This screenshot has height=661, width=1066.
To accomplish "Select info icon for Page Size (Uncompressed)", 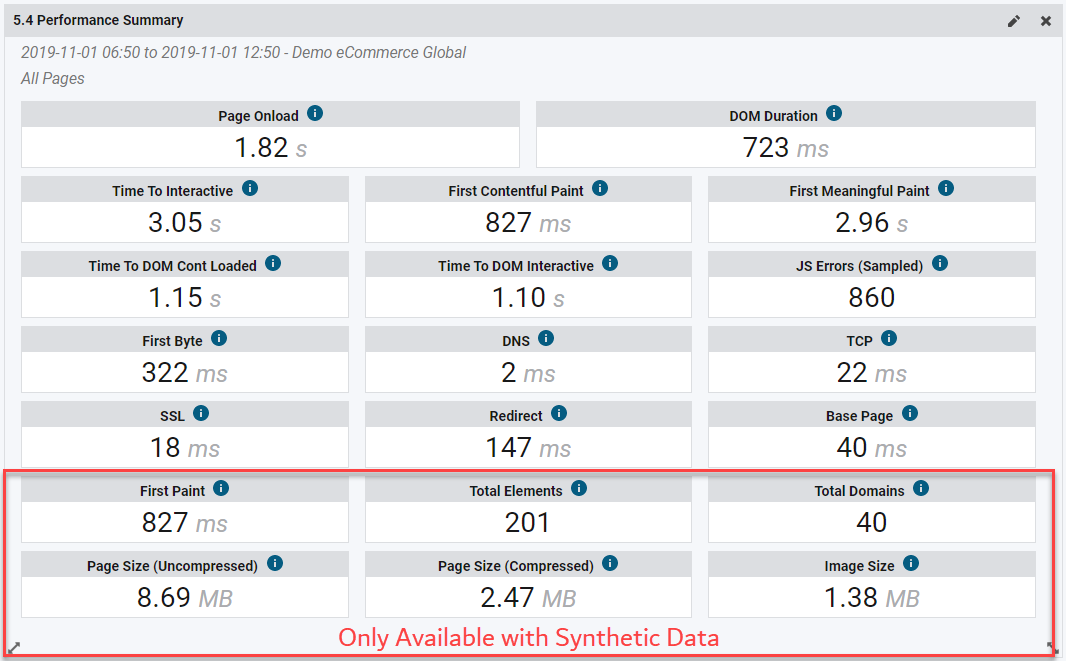I will (275, 563).
